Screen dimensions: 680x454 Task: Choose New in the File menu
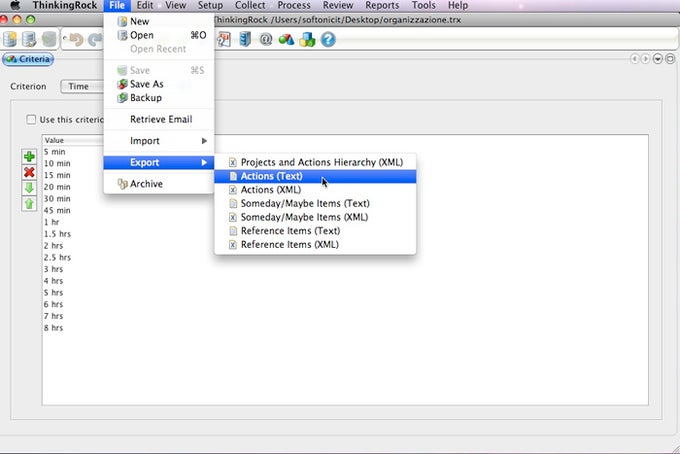coord(159,21)
